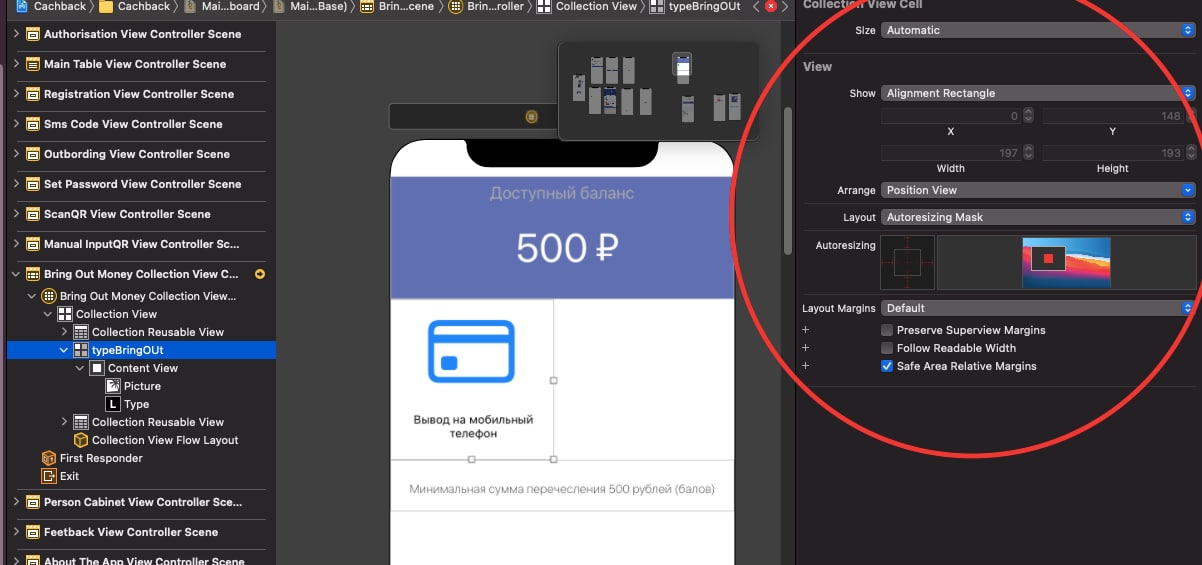The height and width of the screenshot is (565, 1202).
Task: Collapse the Bring Out Money Collection View scene
Action: pyautogui.click(x=17, y=274)
